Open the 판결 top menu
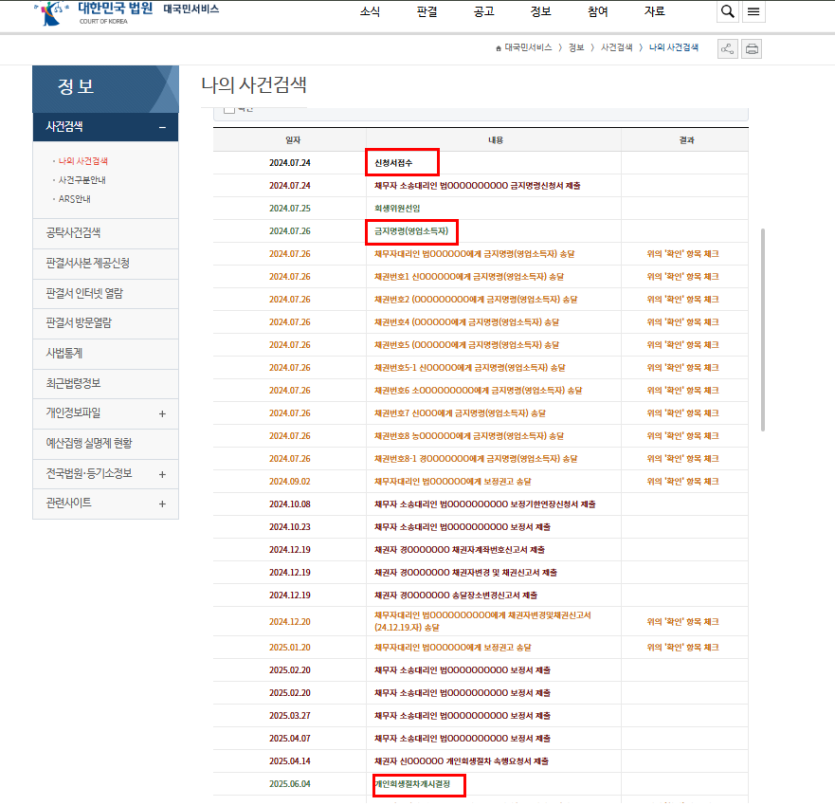The height and width of the screenshot is (806, 835). click(x=427, y=12)
